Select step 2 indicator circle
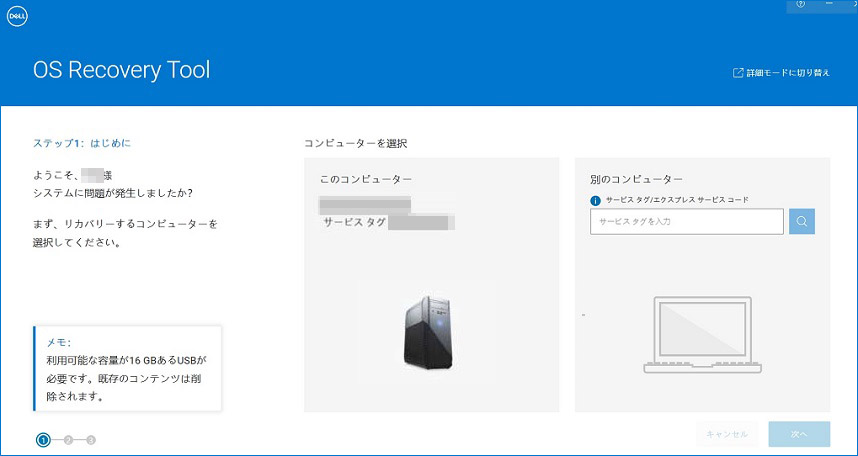 tap(68, 440)
